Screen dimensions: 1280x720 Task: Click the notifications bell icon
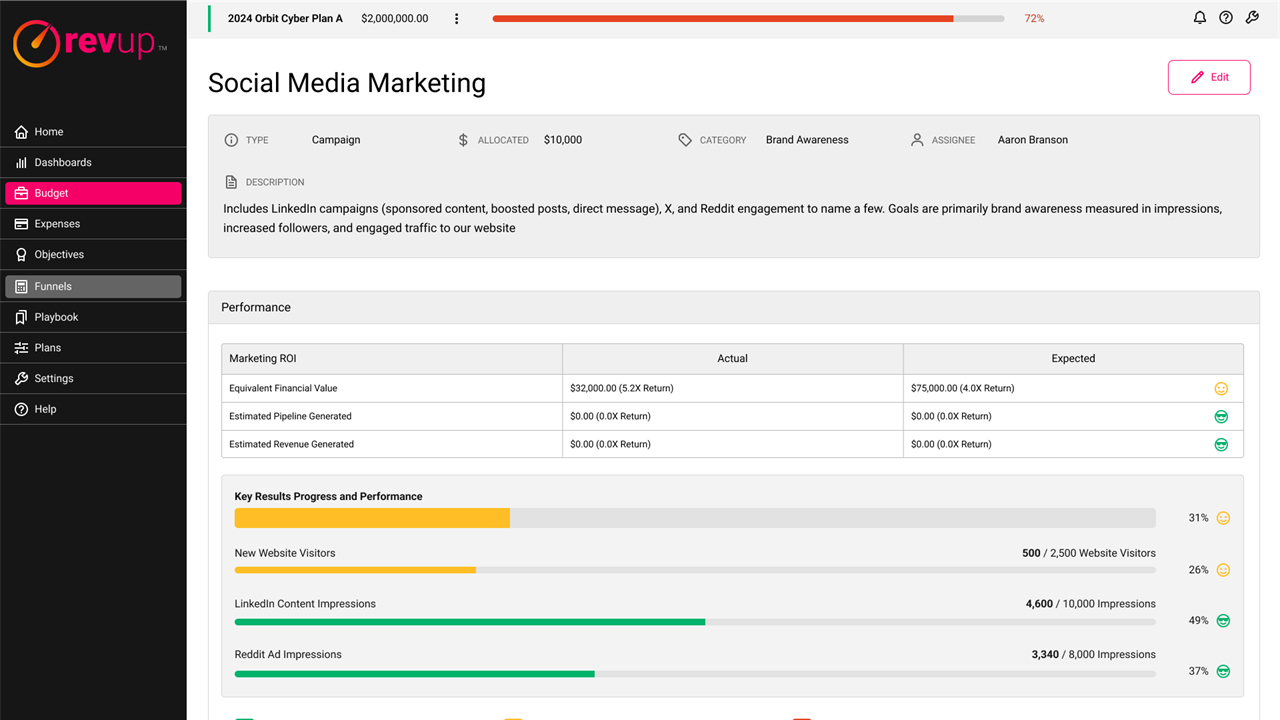point(1200,18)
